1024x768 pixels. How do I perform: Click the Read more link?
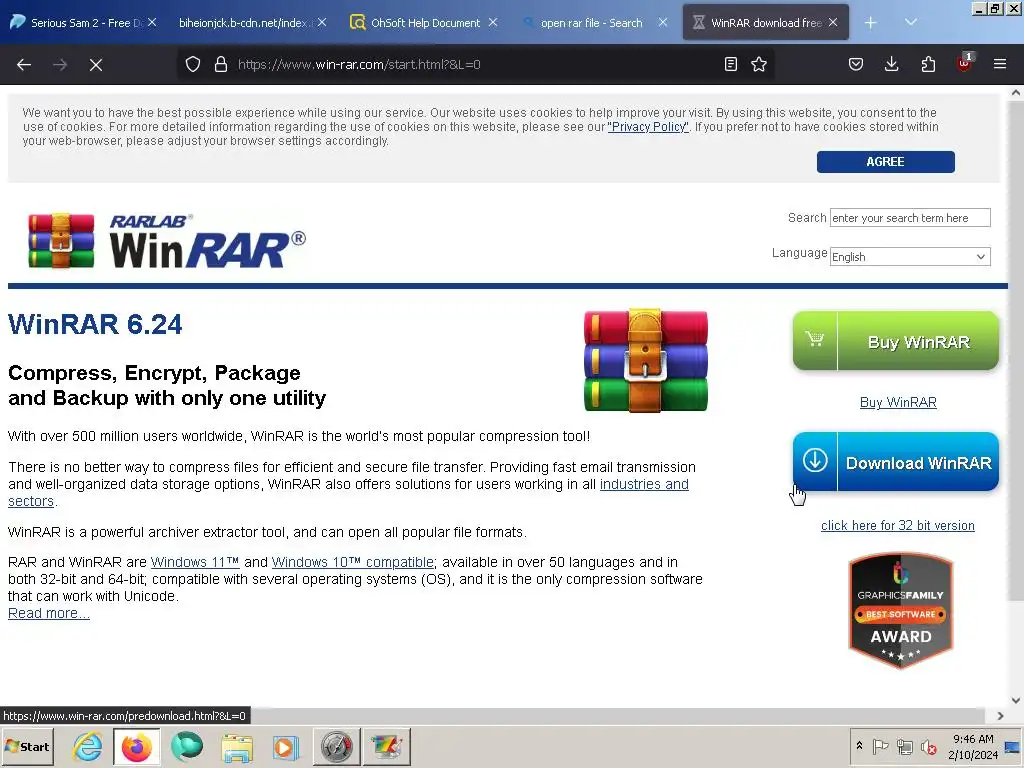click(49, 613)
